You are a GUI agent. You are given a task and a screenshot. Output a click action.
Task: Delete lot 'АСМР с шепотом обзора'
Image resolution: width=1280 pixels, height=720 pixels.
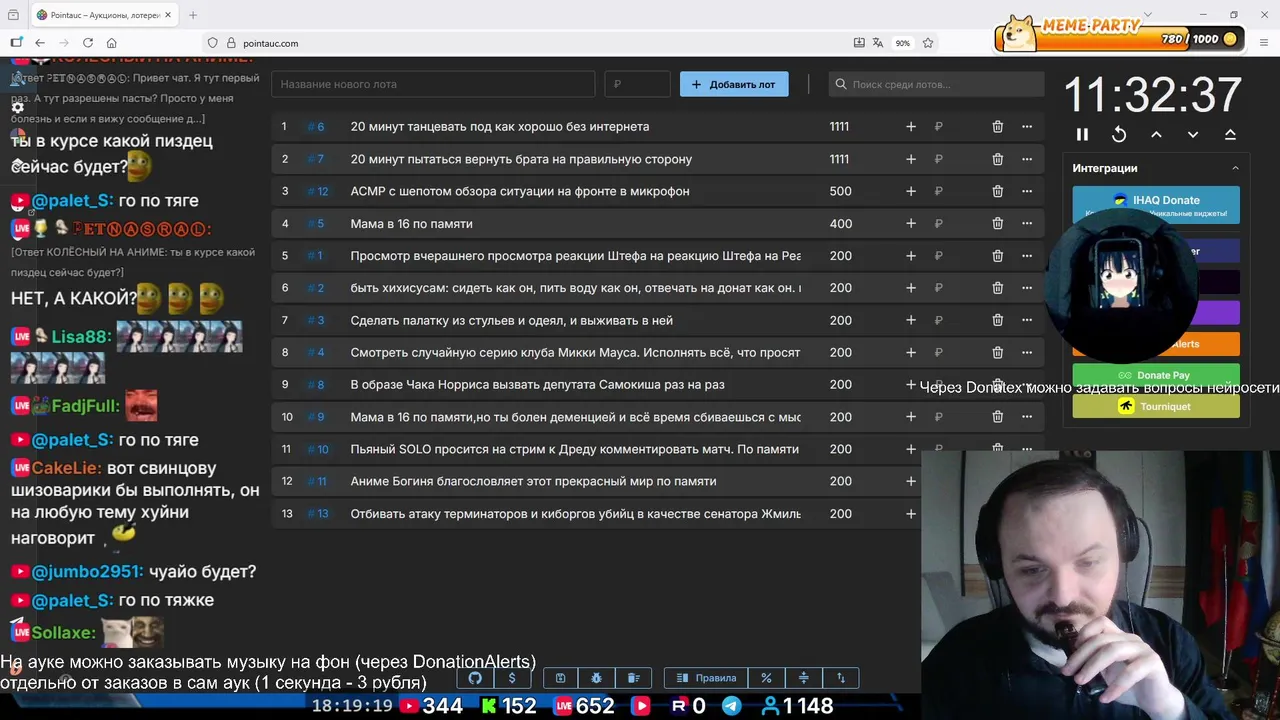997,191
